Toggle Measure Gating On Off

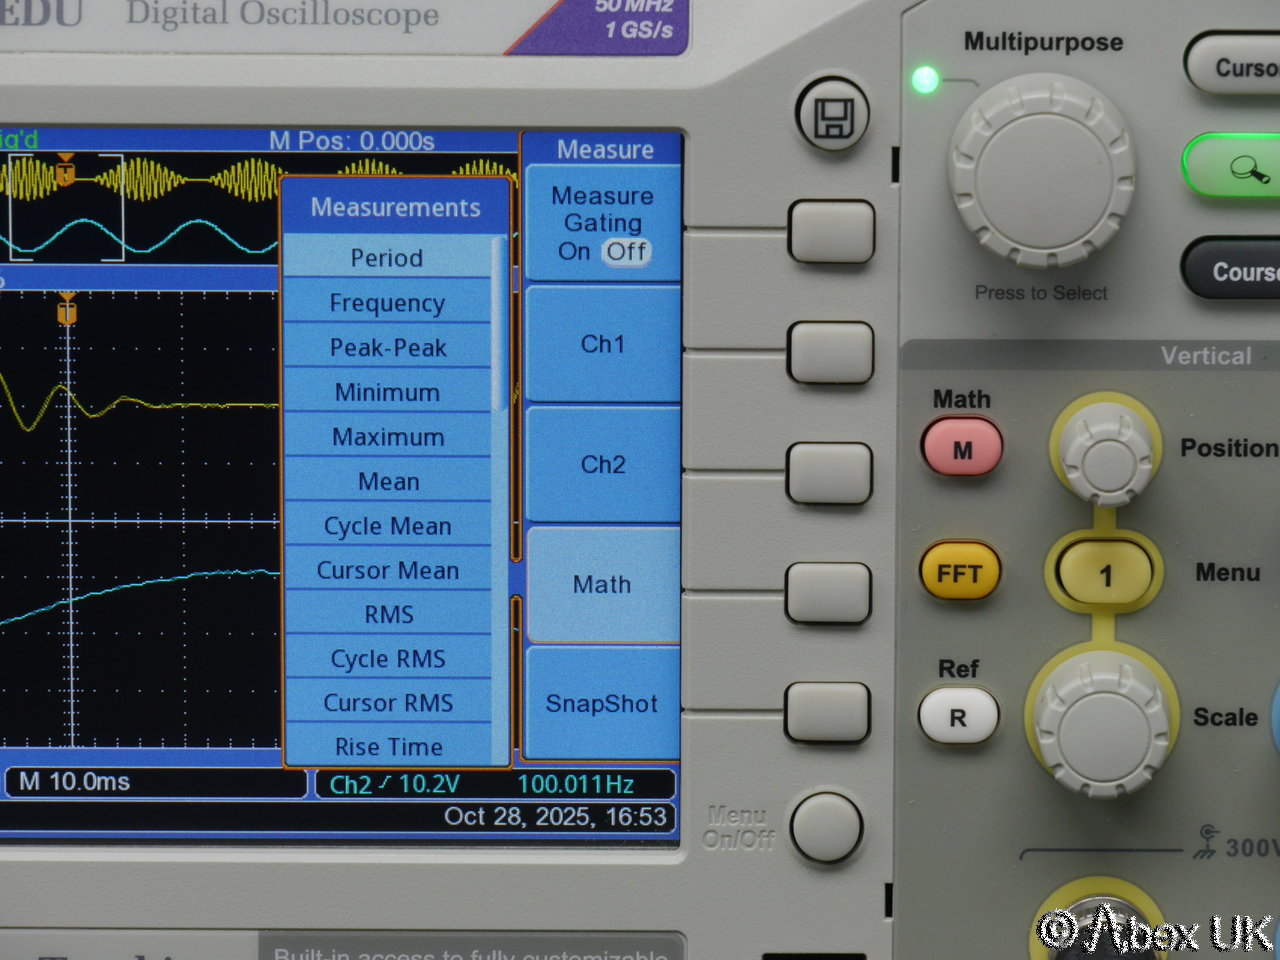602,224
